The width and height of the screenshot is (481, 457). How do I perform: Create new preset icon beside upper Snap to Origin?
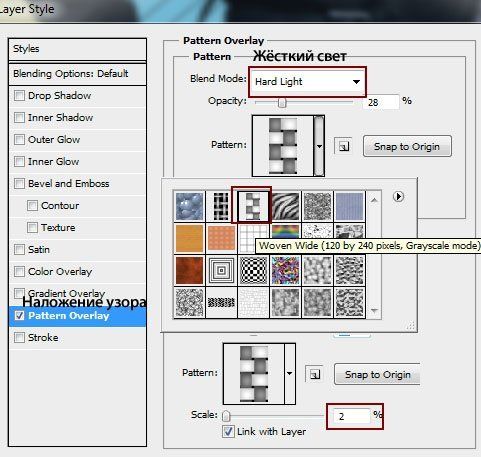coord(343,146)
